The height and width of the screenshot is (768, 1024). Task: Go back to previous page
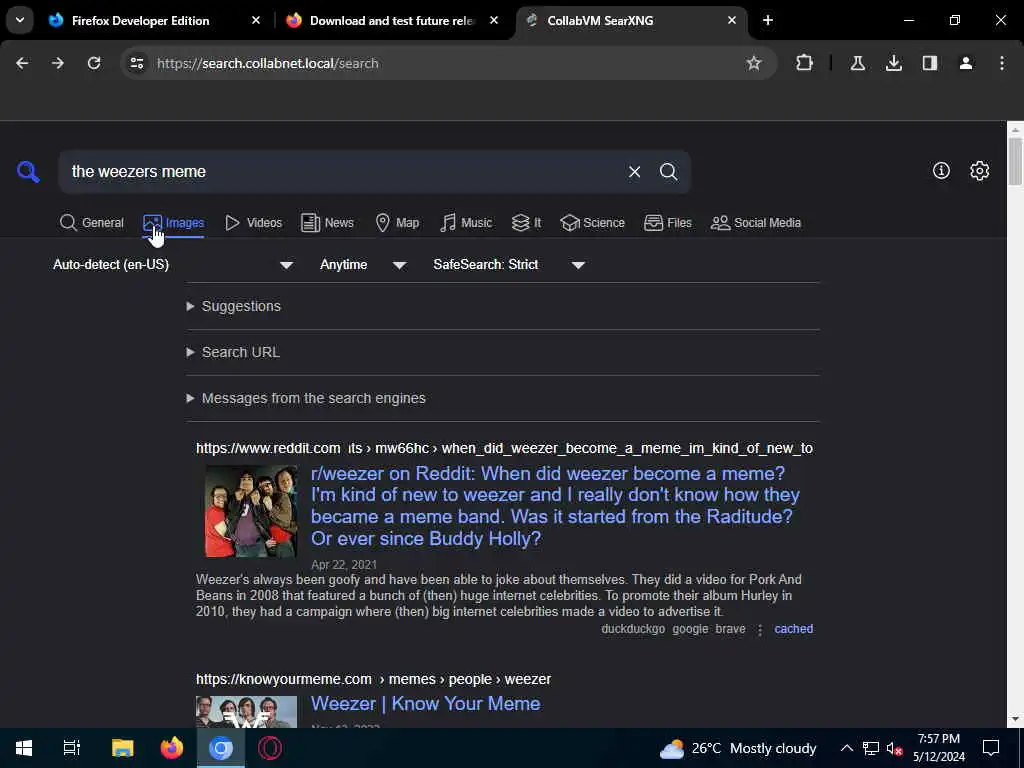22,63
